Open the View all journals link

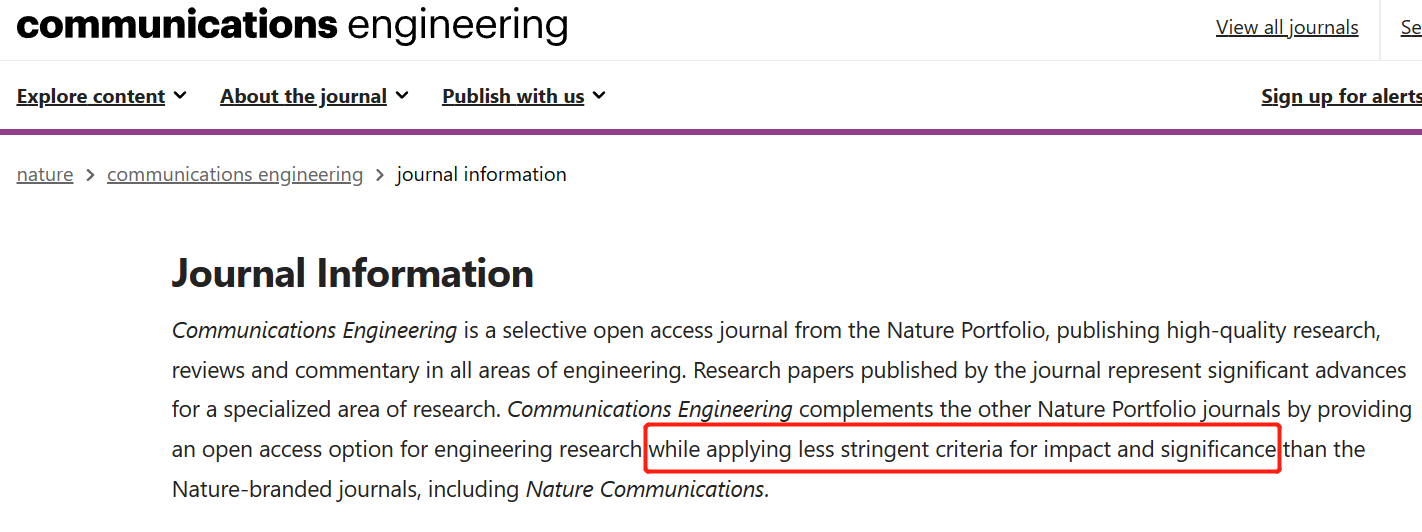click(1287, 28)
